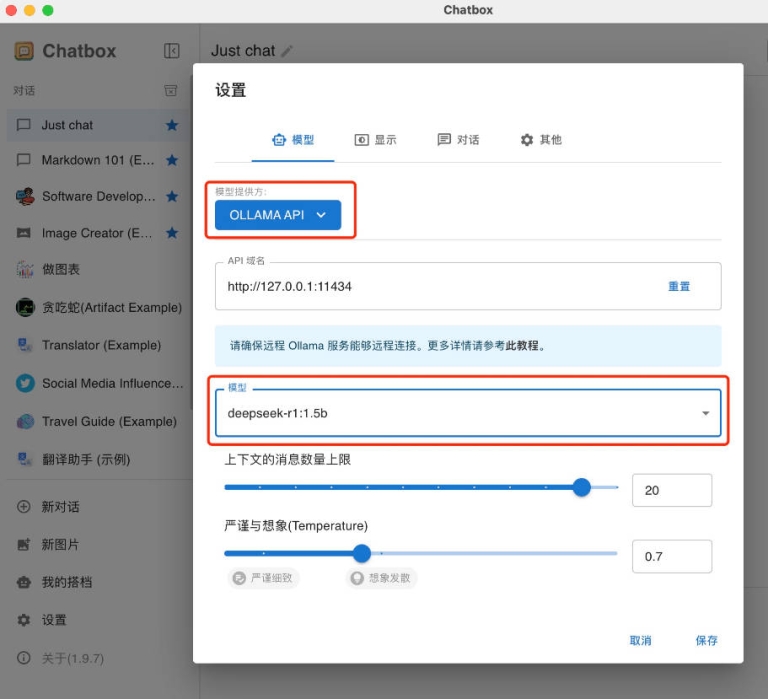Image resolution: width=768 pixels, height=699 pixels.
Task: Open the 新对话 plus icon entry
Action: click(x=24, y=507)
